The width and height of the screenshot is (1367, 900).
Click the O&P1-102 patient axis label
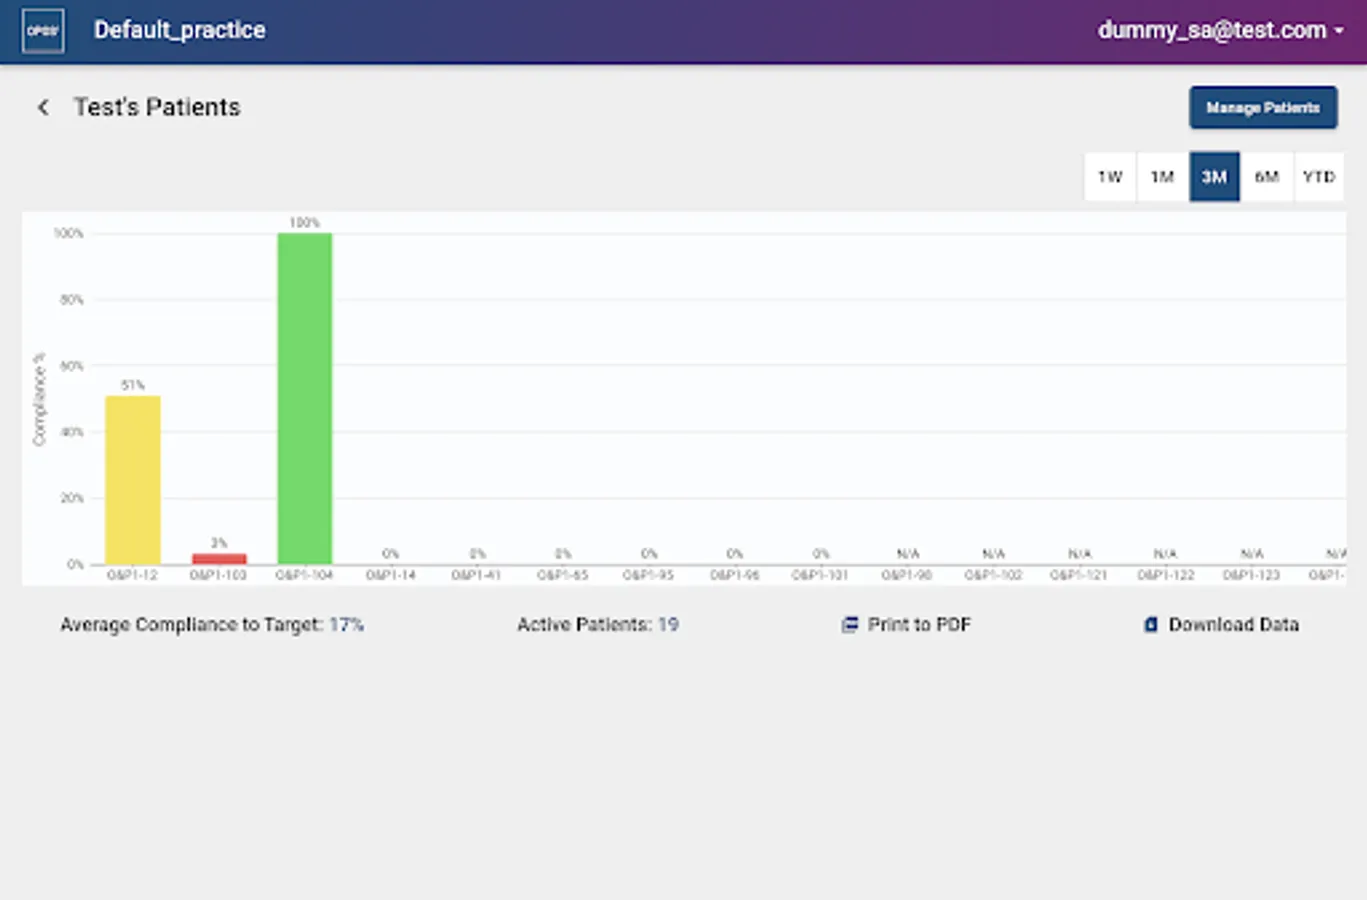pyautogui.click(x=993, y=575)
